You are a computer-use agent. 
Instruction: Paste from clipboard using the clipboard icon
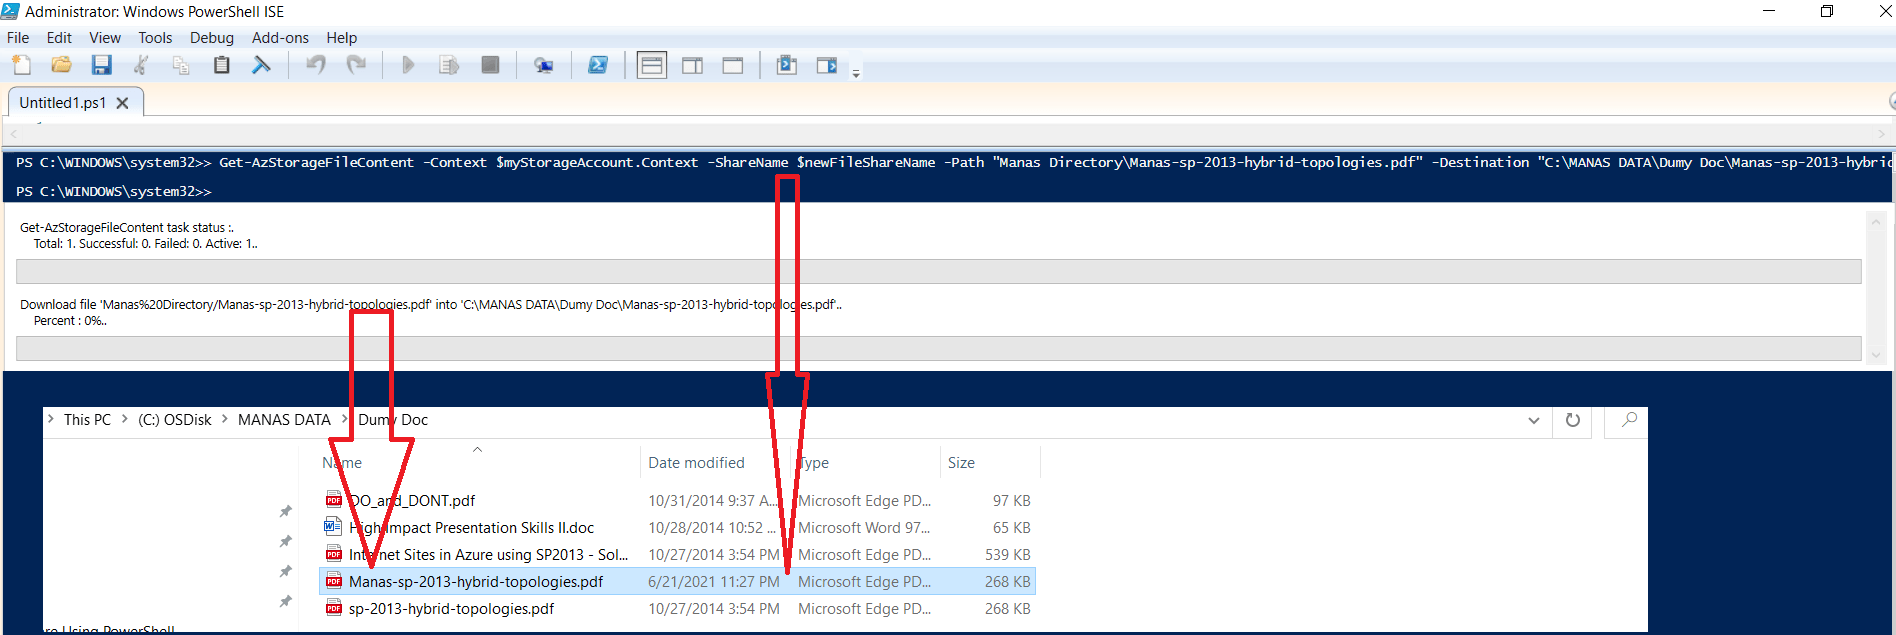click(221, 65)
